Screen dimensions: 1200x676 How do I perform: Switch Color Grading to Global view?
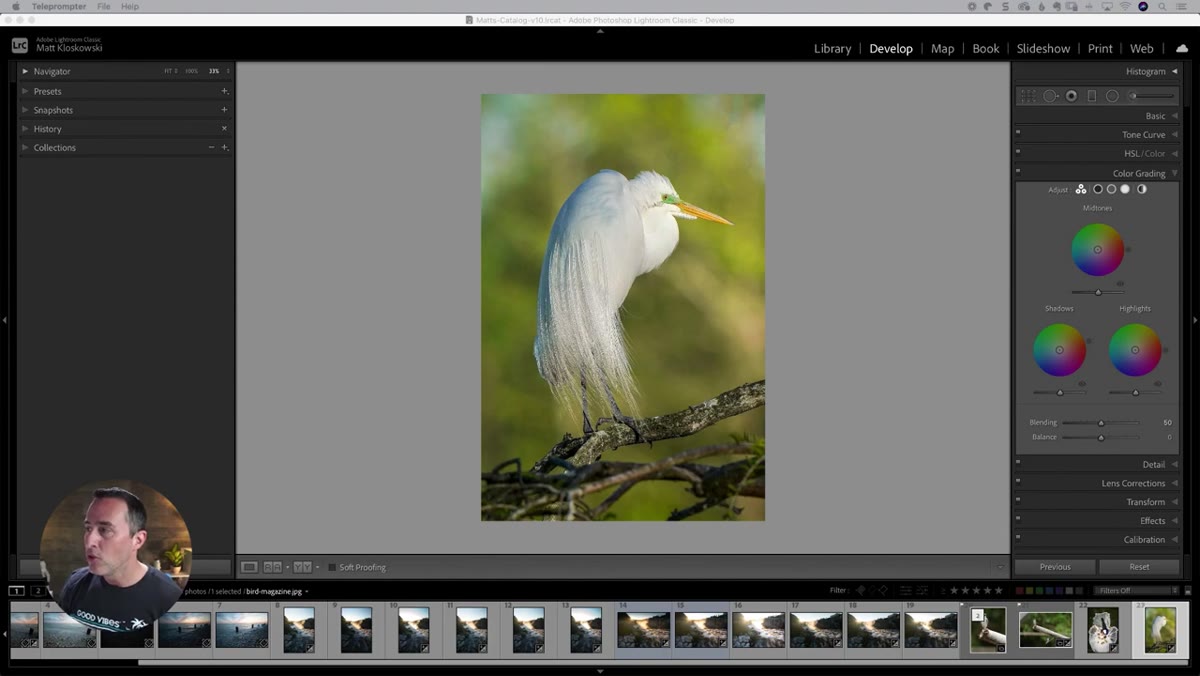coord(1142,189)
